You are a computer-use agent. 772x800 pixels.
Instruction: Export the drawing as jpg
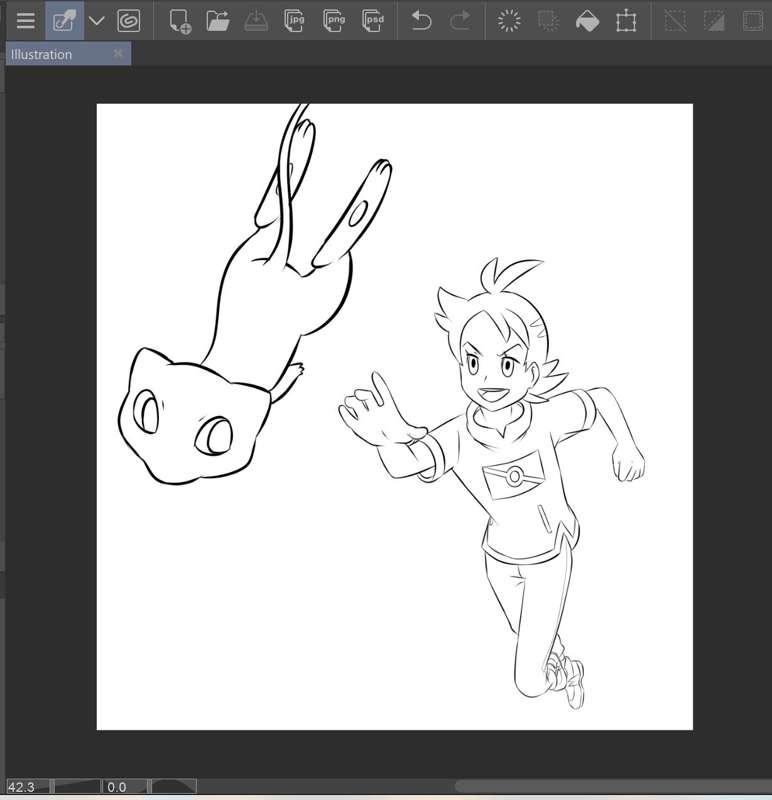(x=294, y=21)
